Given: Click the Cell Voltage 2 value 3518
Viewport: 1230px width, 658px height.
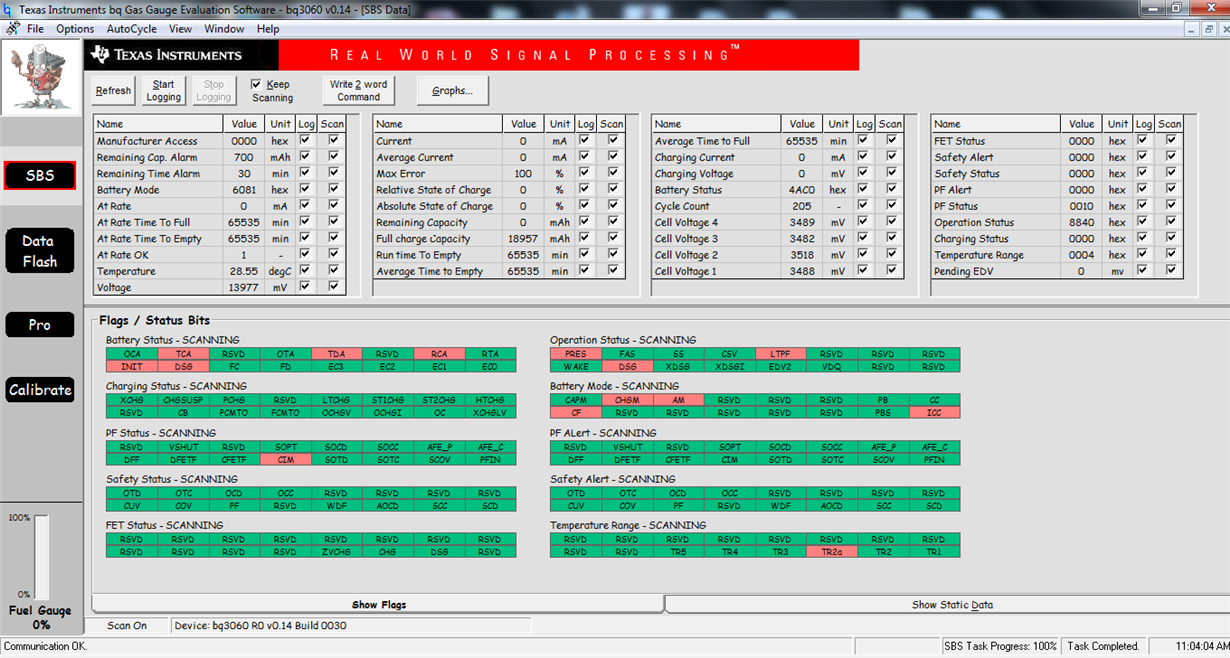Looking at the screenshot, I should tap(803, 255).
